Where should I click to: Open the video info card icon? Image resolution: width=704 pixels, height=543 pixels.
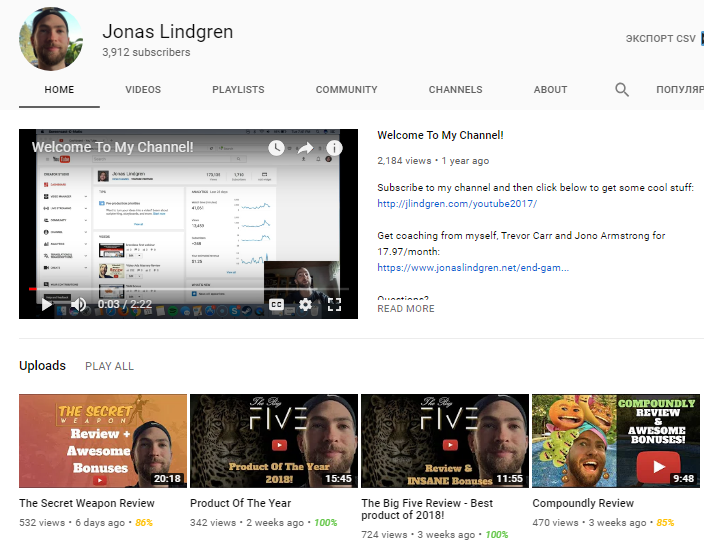point(334,148)
